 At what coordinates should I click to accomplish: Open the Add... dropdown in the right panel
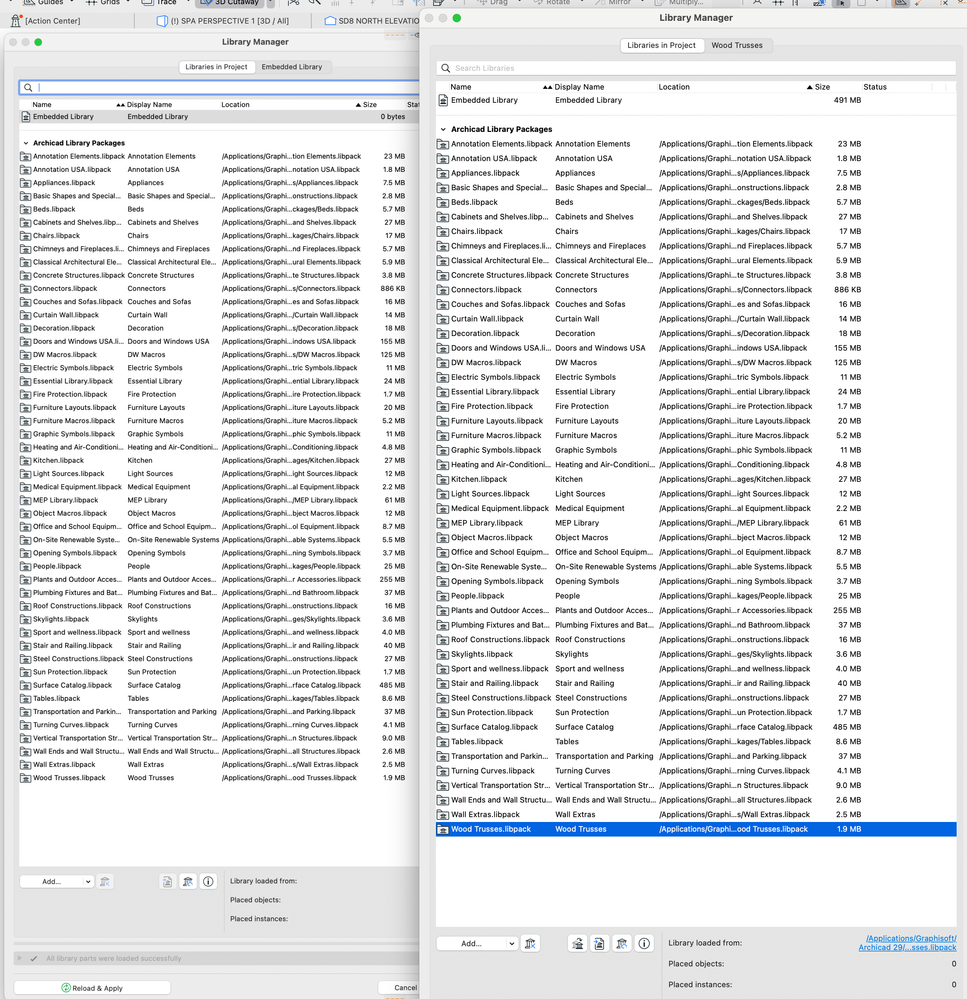click(477, 943)
